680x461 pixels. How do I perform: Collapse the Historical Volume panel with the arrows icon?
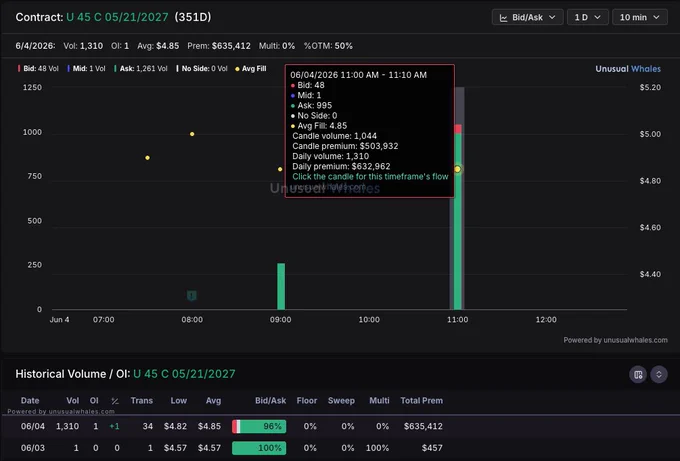tap(659, 375)
